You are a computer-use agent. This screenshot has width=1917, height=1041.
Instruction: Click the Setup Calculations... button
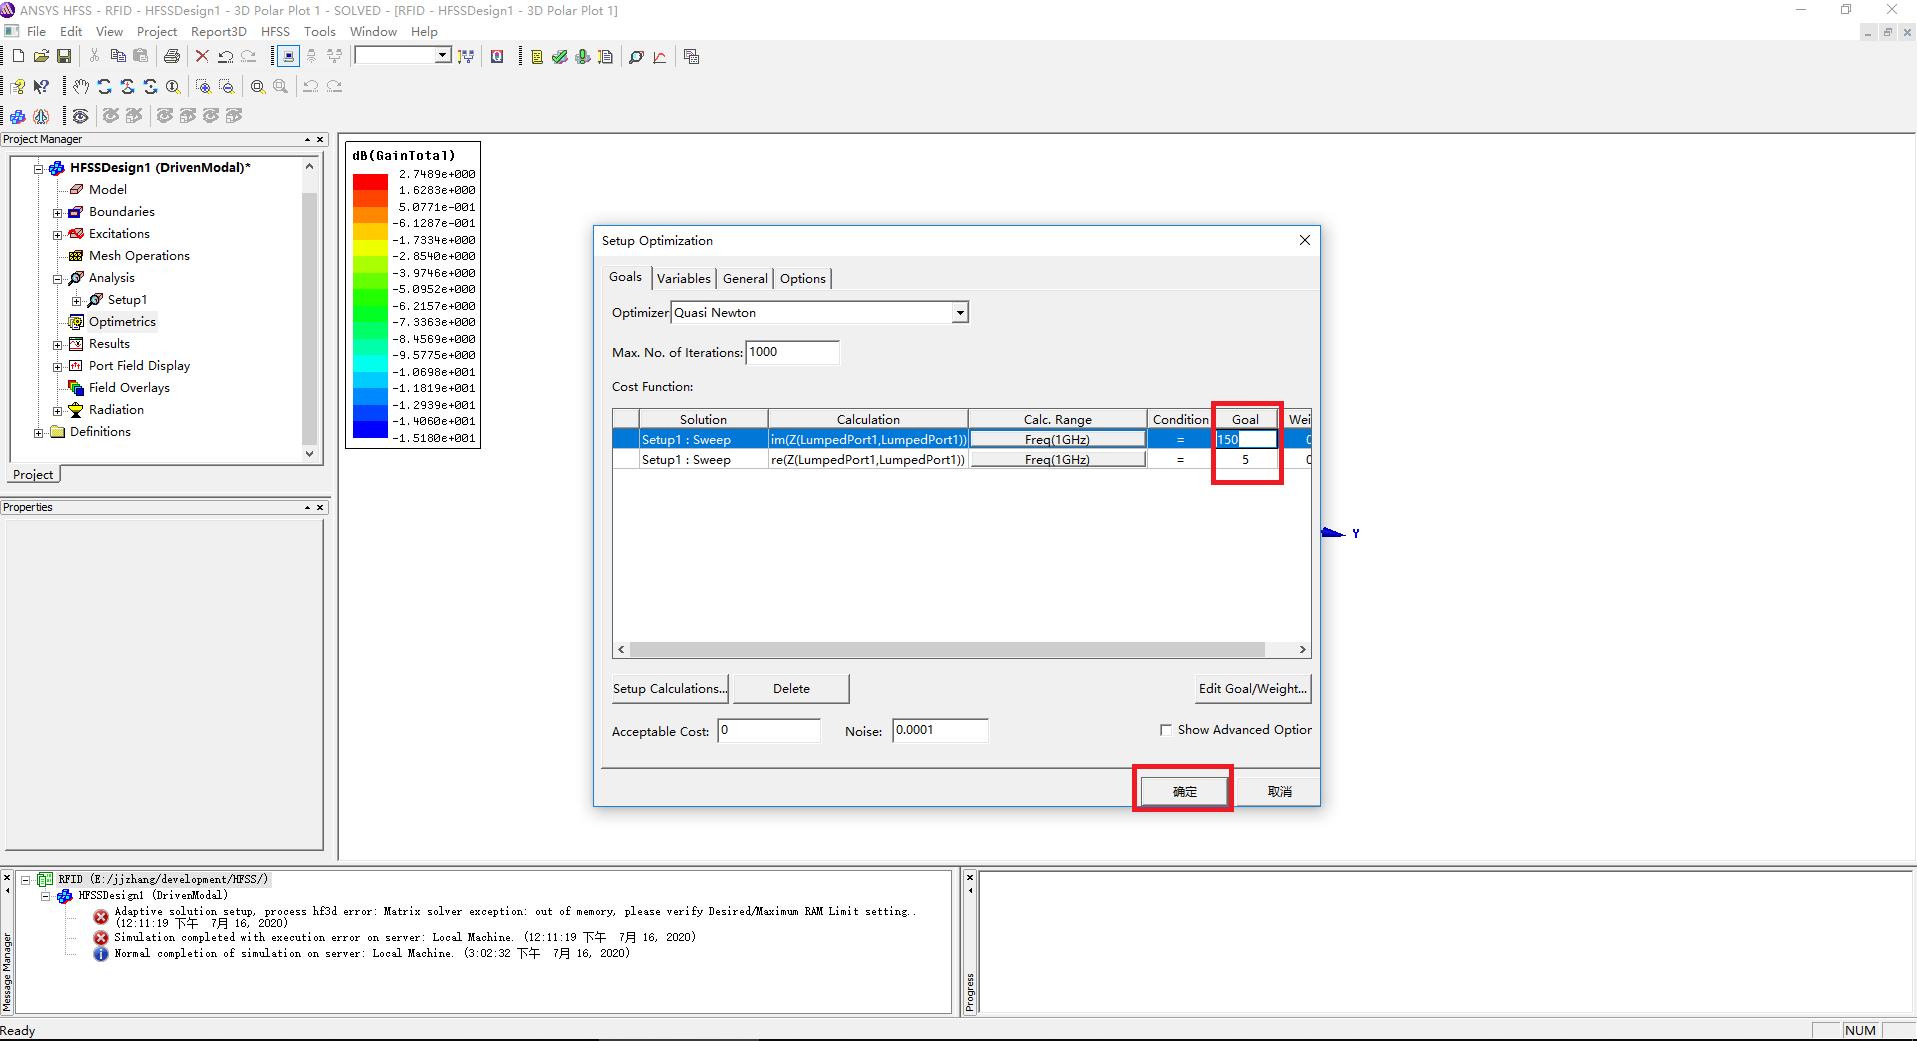(670, 689)
